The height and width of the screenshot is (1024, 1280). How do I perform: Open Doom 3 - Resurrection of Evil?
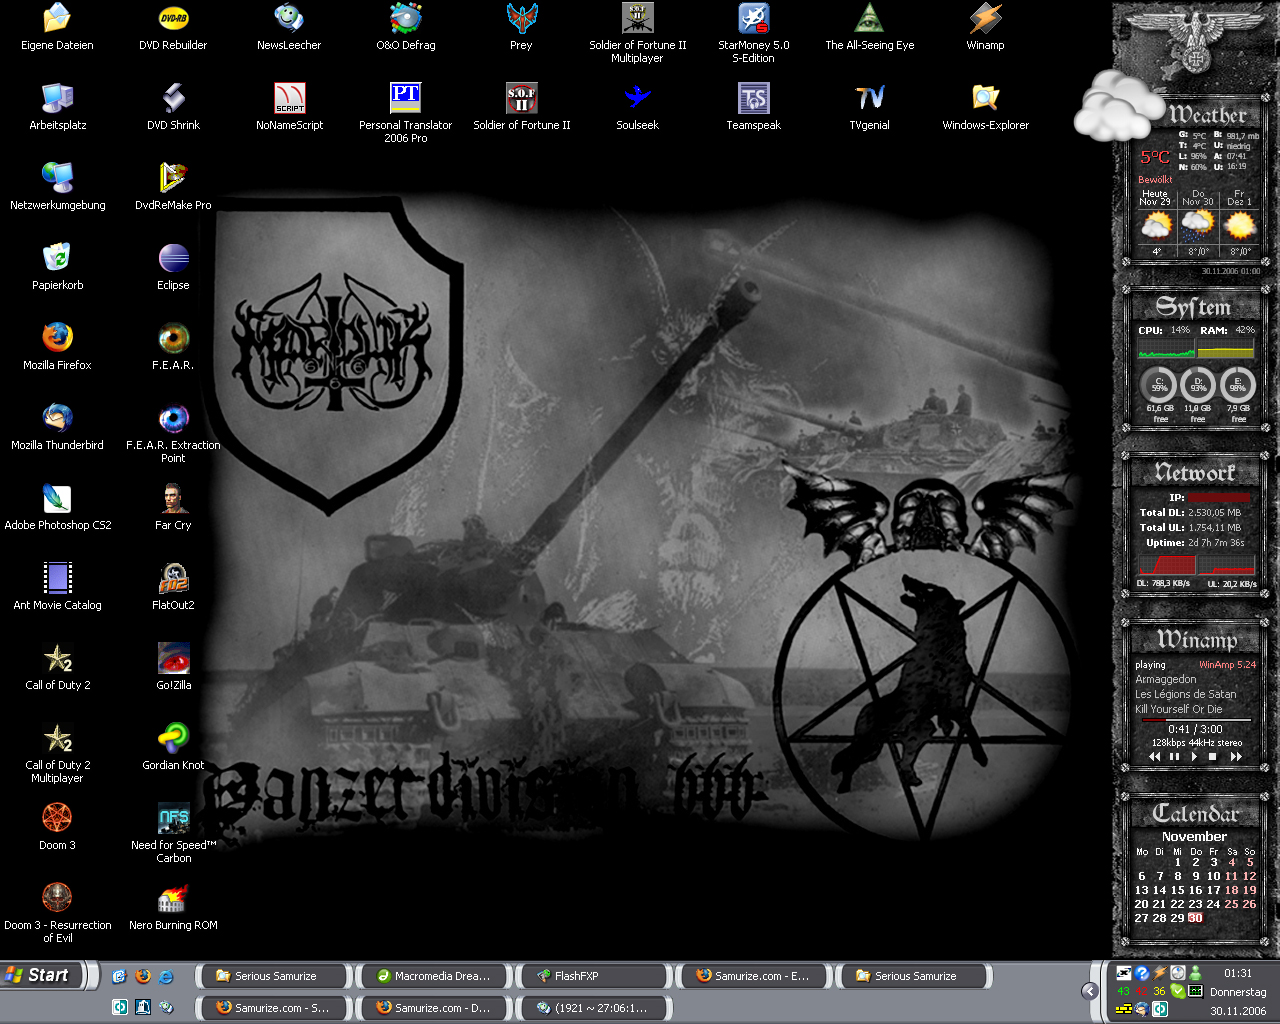pyautogui.click(x=57, y=913)
